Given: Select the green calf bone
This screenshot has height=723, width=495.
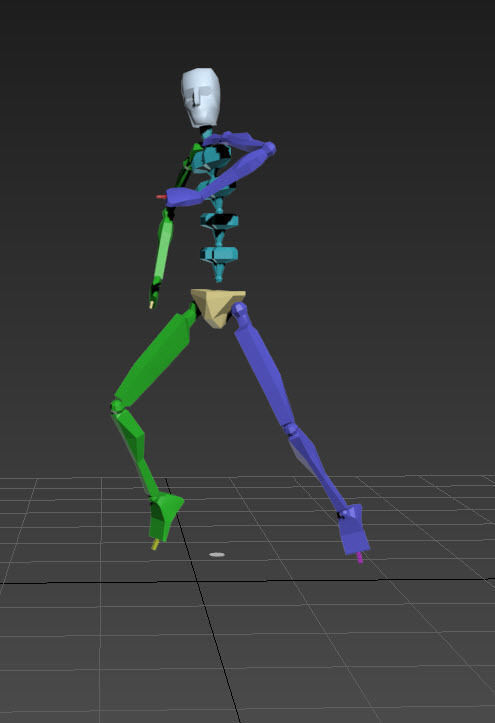Looking at the screenshot, I should click(x=137, y=451).
